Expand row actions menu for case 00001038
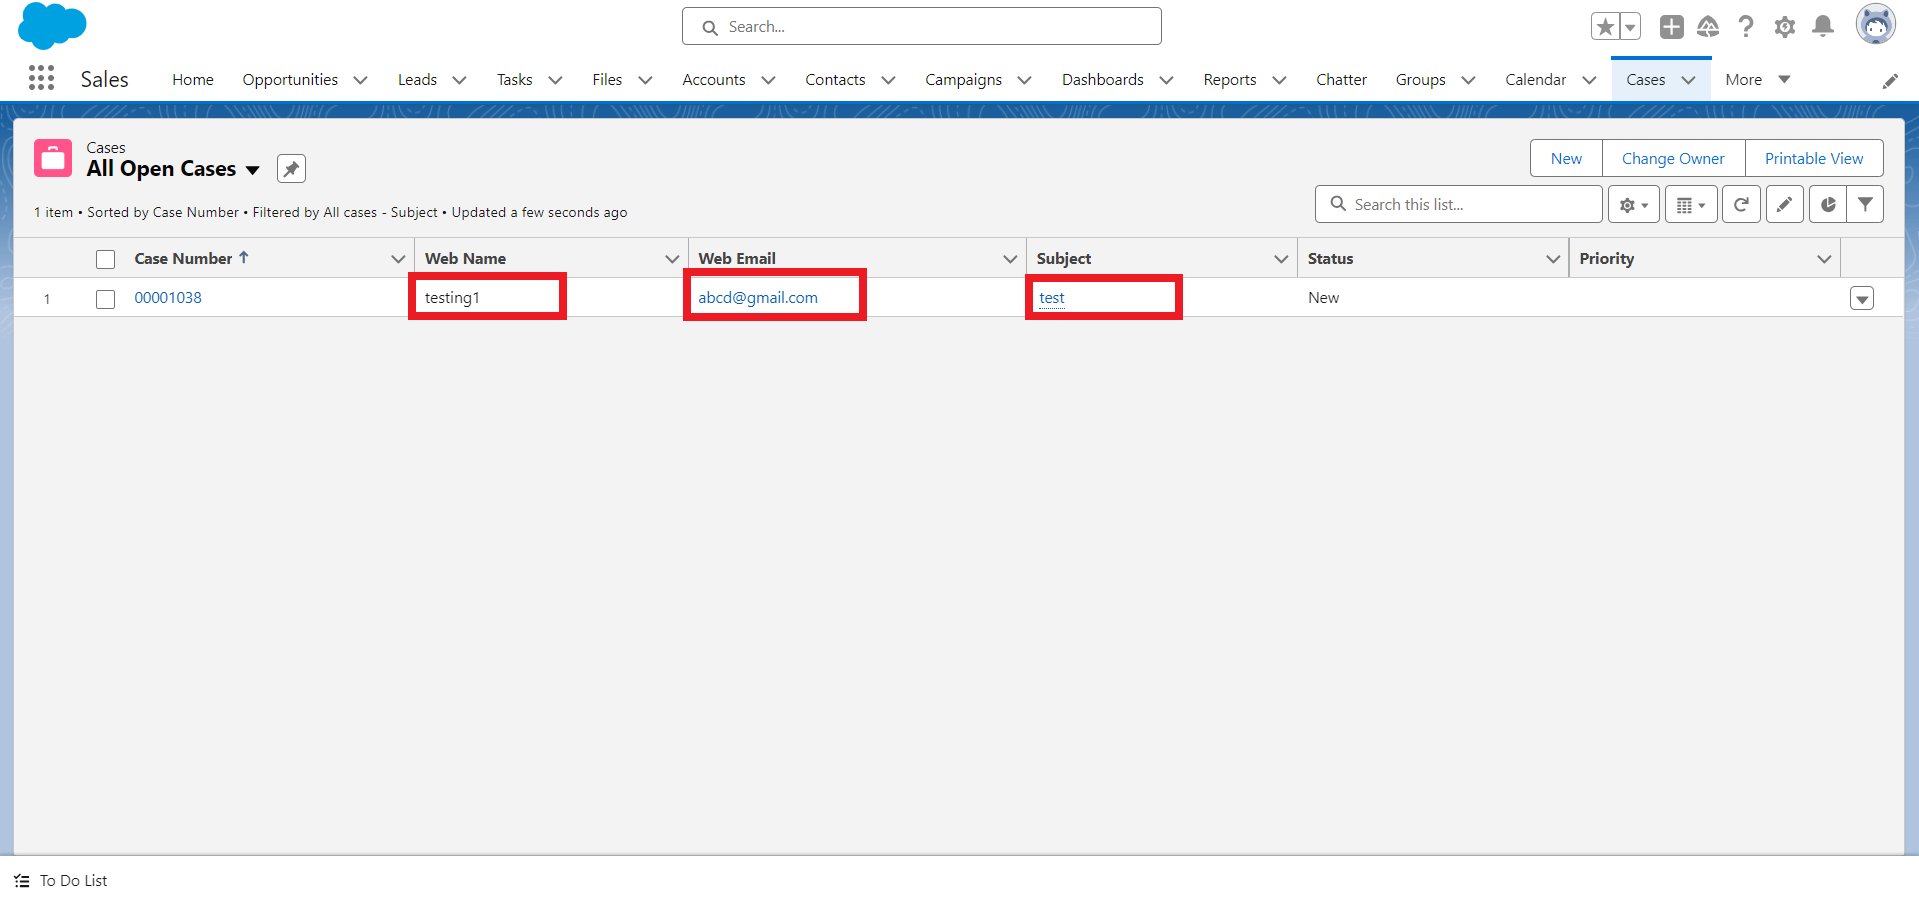This screenshot has width=1919, height=902. (1861, 299)
